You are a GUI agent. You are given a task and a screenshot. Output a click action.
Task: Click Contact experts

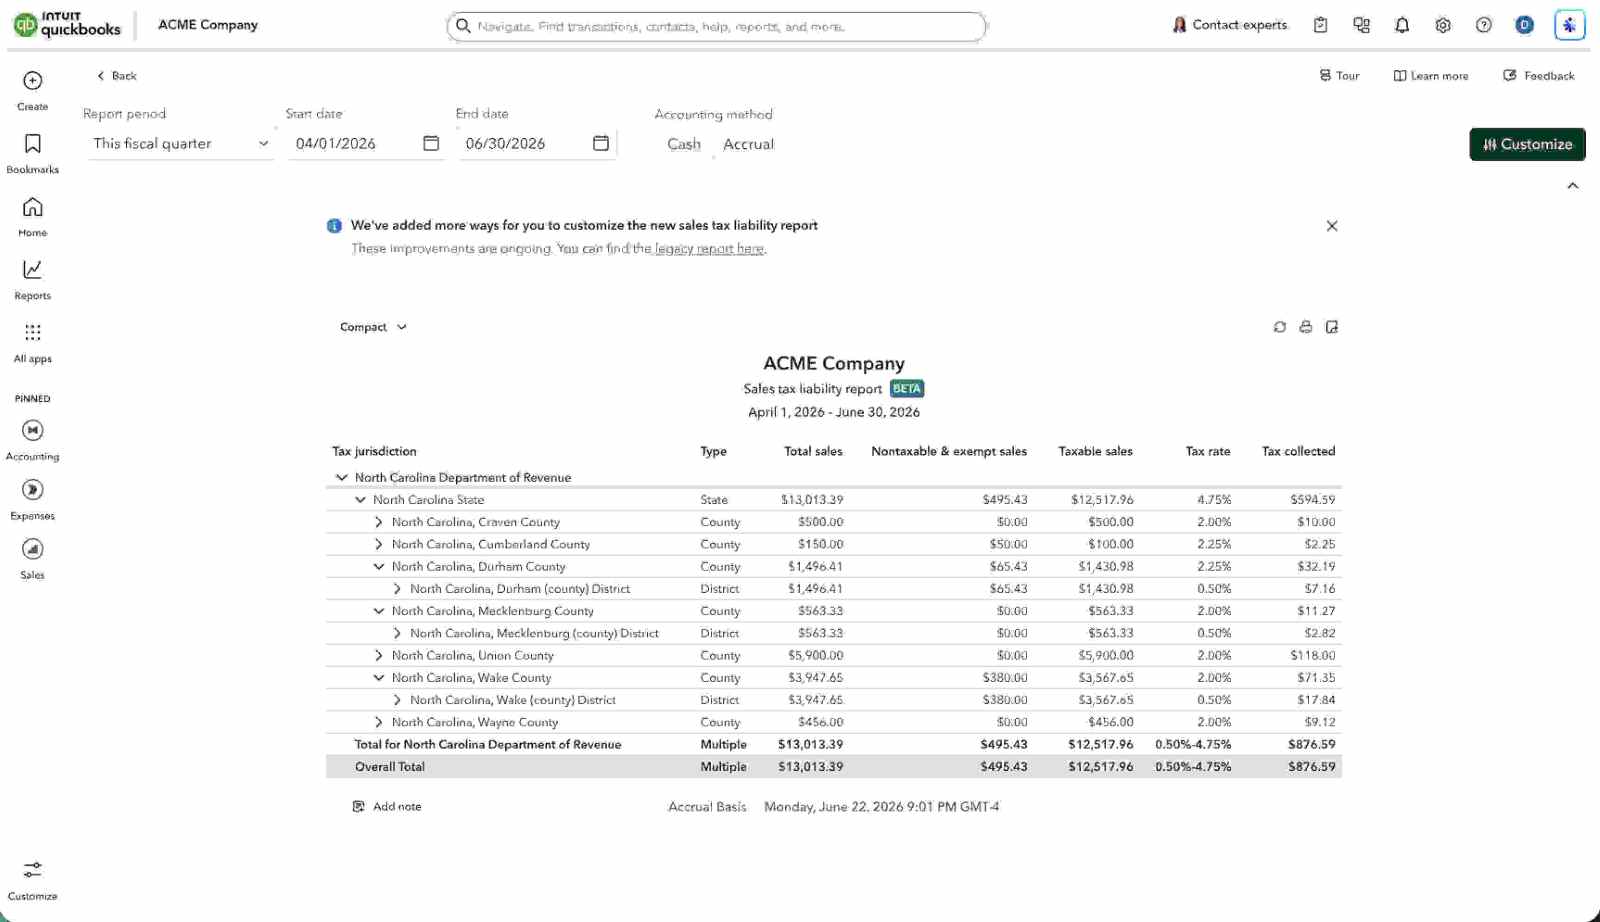[x=1230, y=25]
